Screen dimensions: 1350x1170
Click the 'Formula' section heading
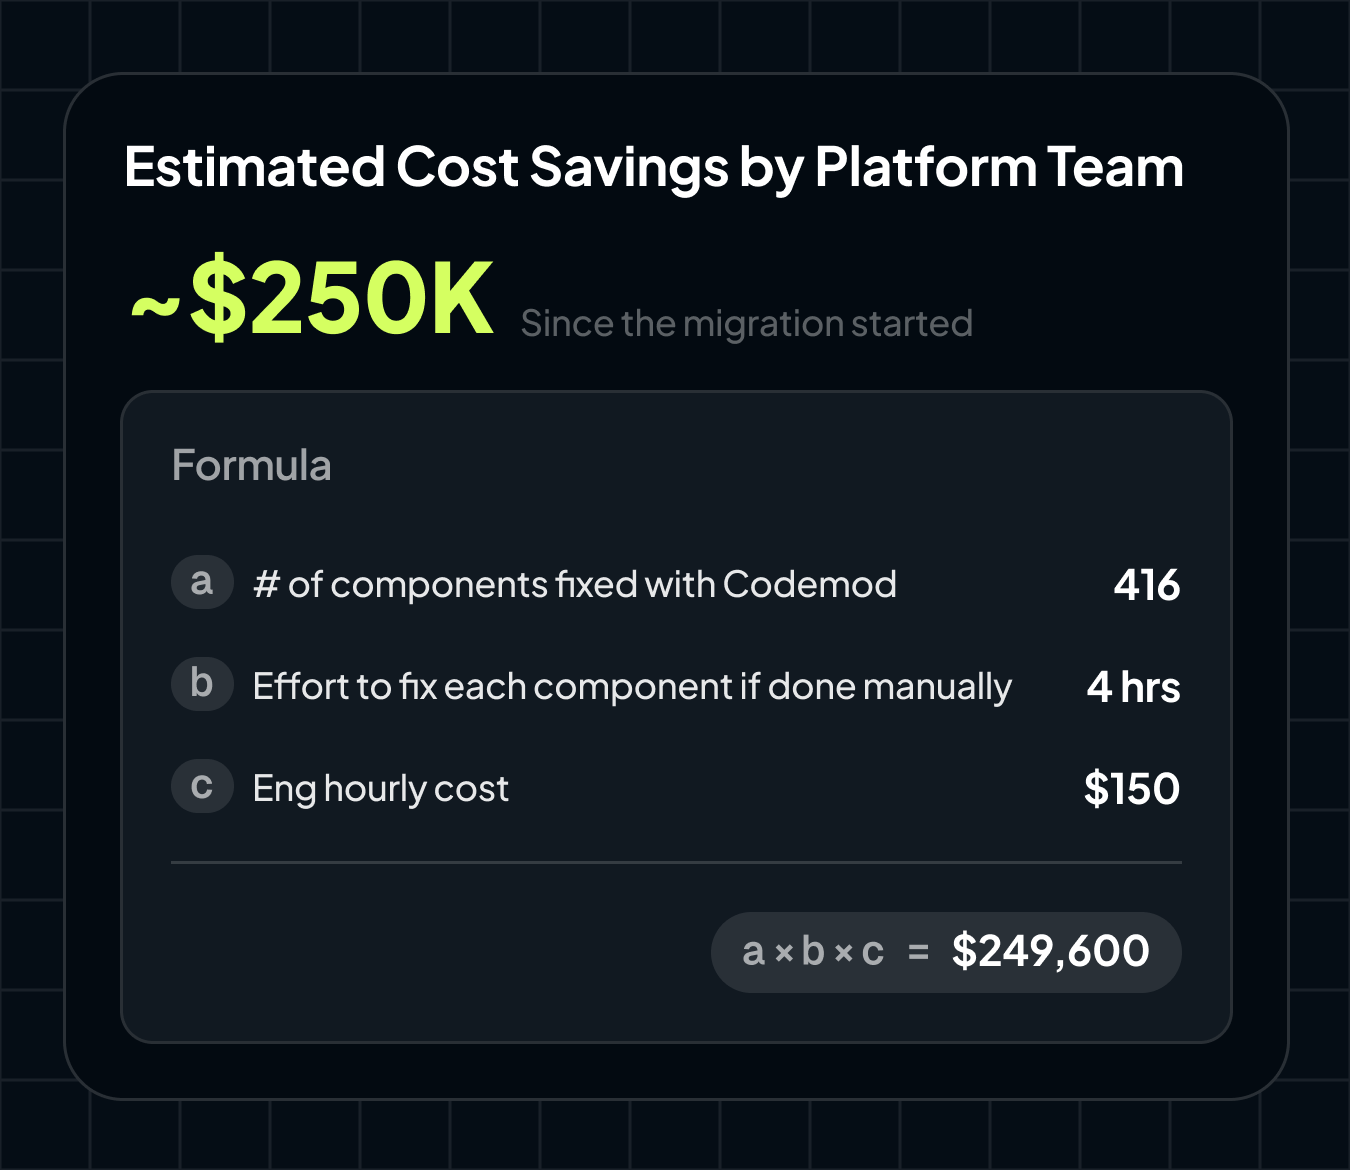[x=251, y=465]
